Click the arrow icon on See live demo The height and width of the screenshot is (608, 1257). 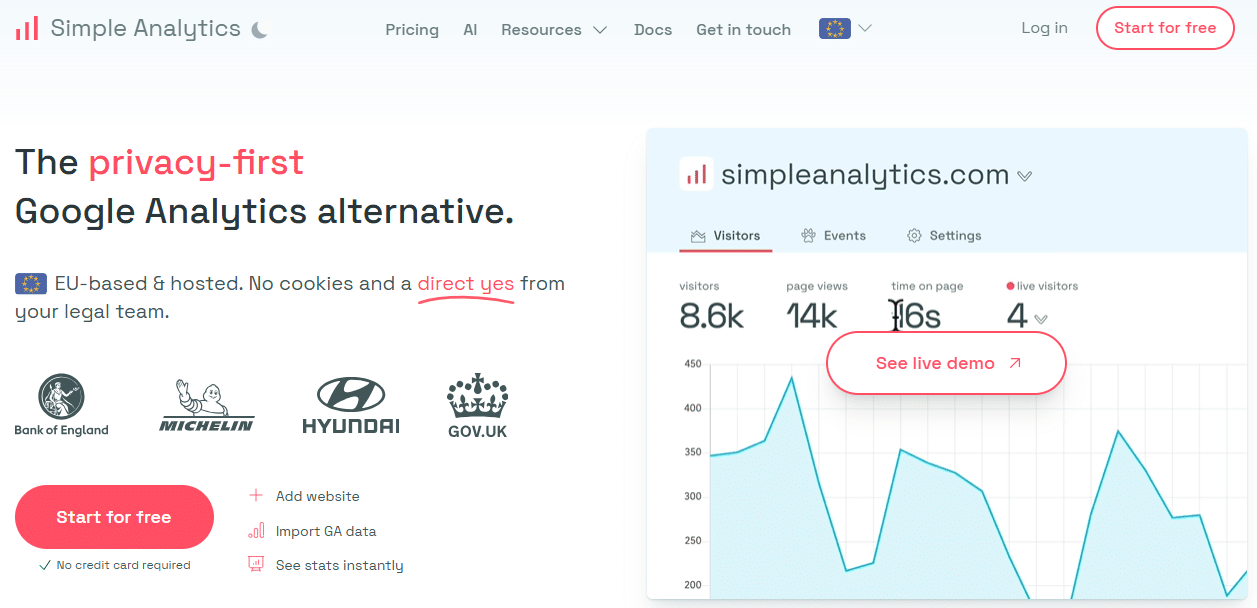point(1015,363)
